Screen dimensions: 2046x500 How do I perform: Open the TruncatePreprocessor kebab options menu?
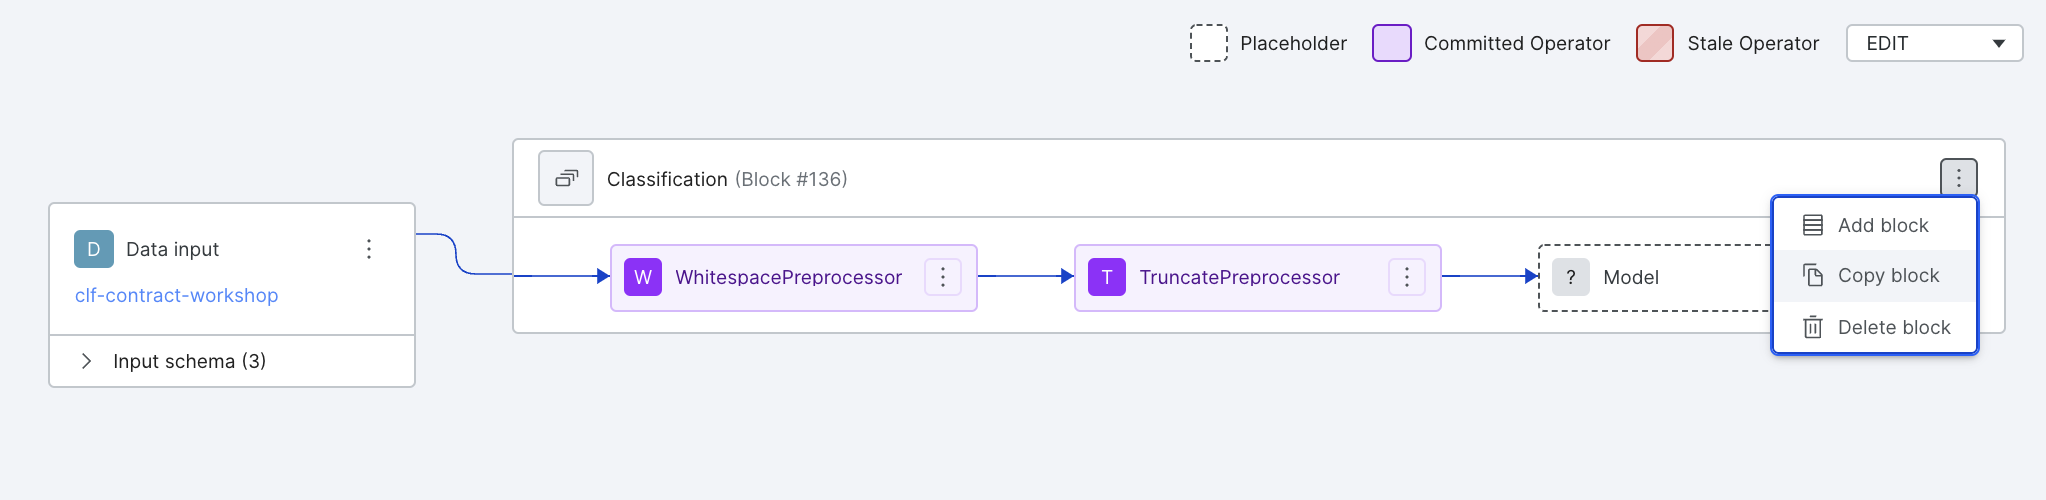pyautogui.click(x=1407, y=277)
